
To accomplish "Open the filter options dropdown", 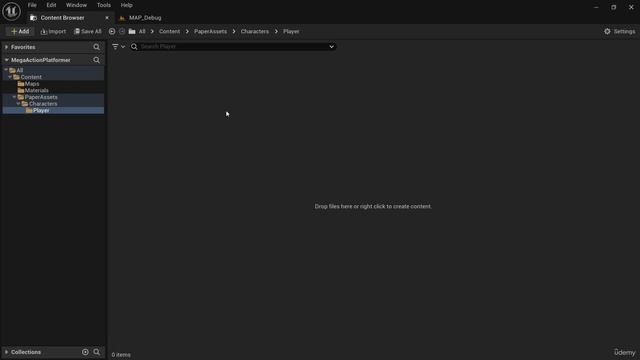I will [x=118, y=47].
